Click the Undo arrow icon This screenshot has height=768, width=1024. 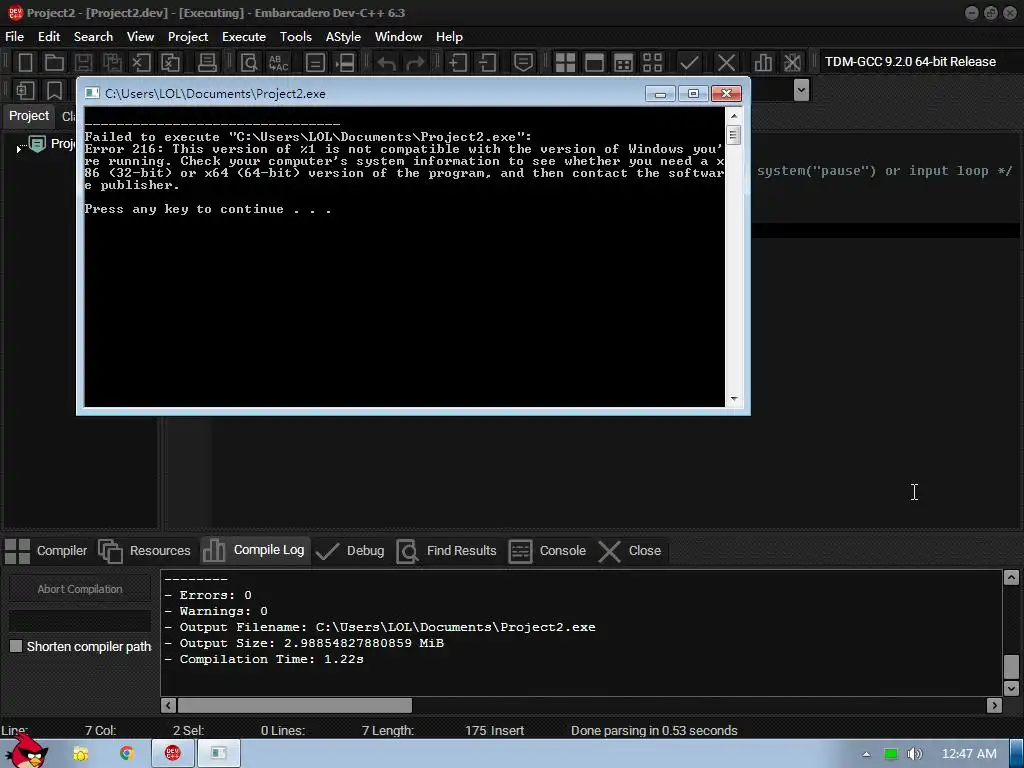(x=387, y=63)
